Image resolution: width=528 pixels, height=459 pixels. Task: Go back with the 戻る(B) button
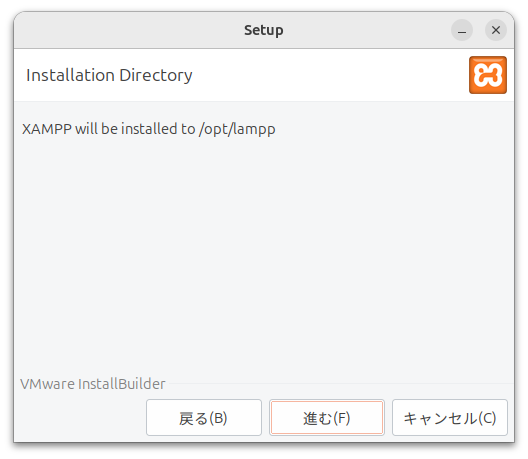204,418
